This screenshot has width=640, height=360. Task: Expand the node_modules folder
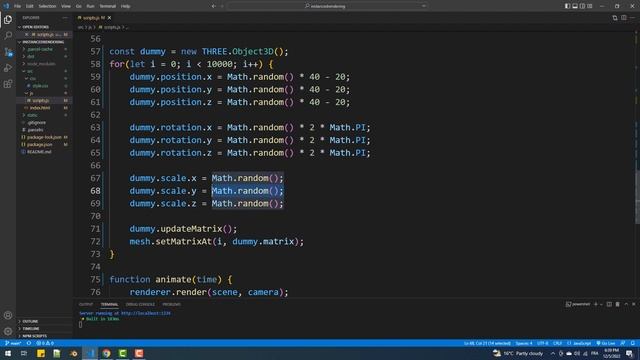40,64
